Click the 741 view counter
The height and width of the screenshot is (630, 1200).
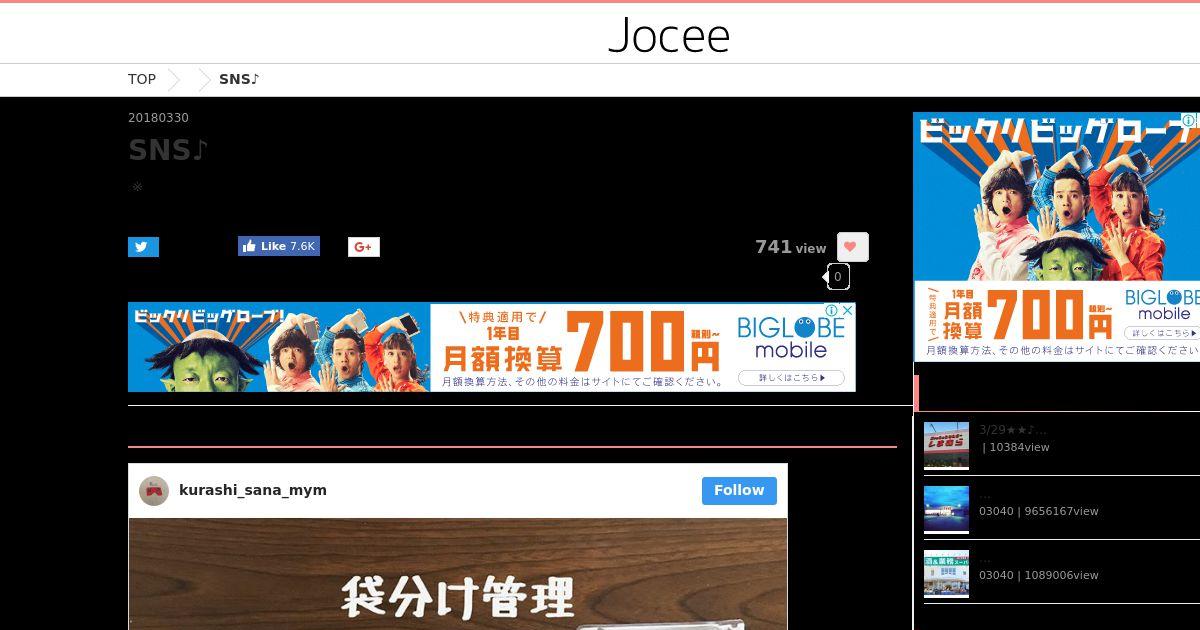coord(790,247)
